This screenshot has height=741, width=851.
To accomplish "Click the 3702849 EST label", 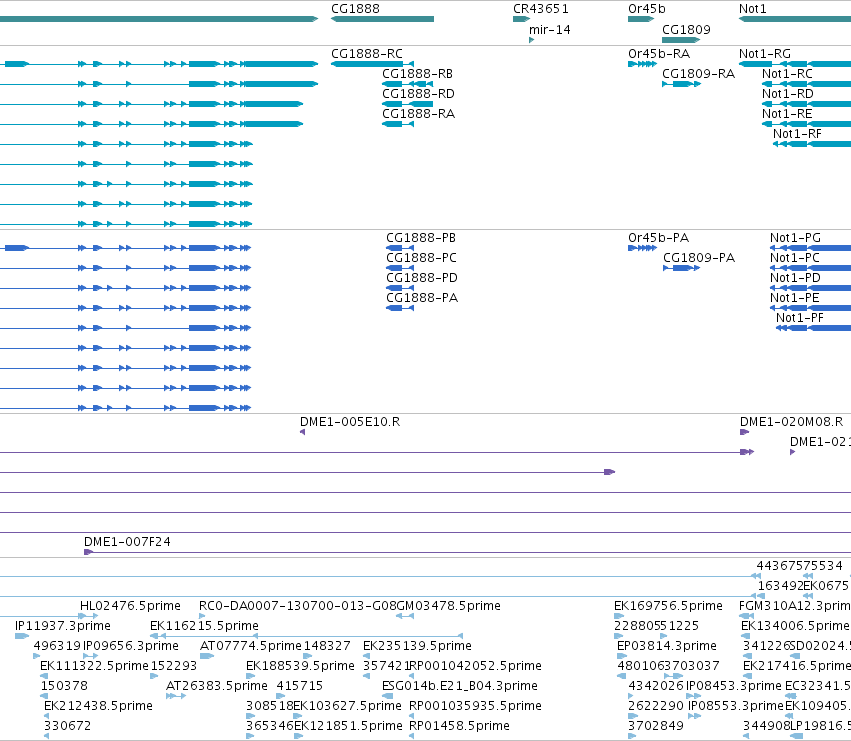I will coord(656,726).
